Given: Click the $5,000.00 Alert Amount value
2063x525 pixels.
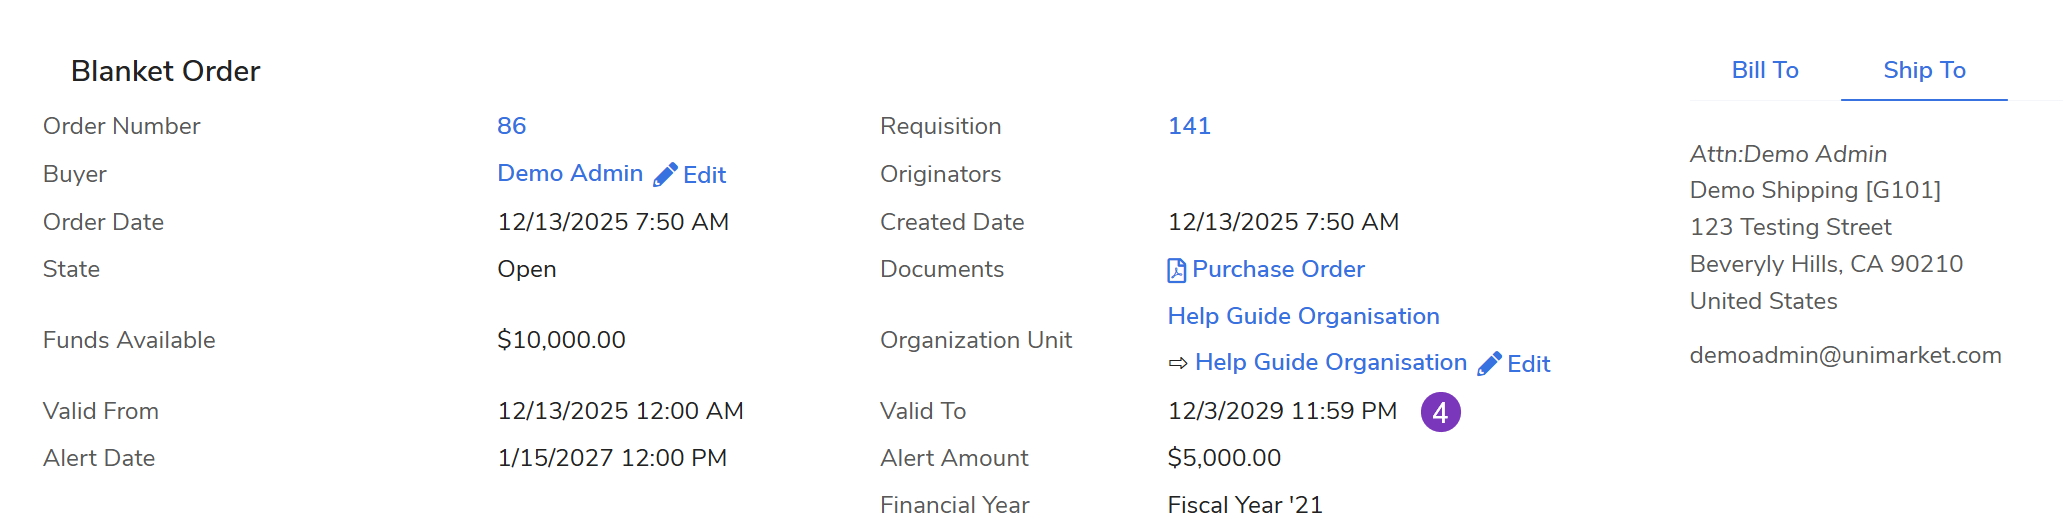Looking at the screenshot, I should (x=1224, y=458).
